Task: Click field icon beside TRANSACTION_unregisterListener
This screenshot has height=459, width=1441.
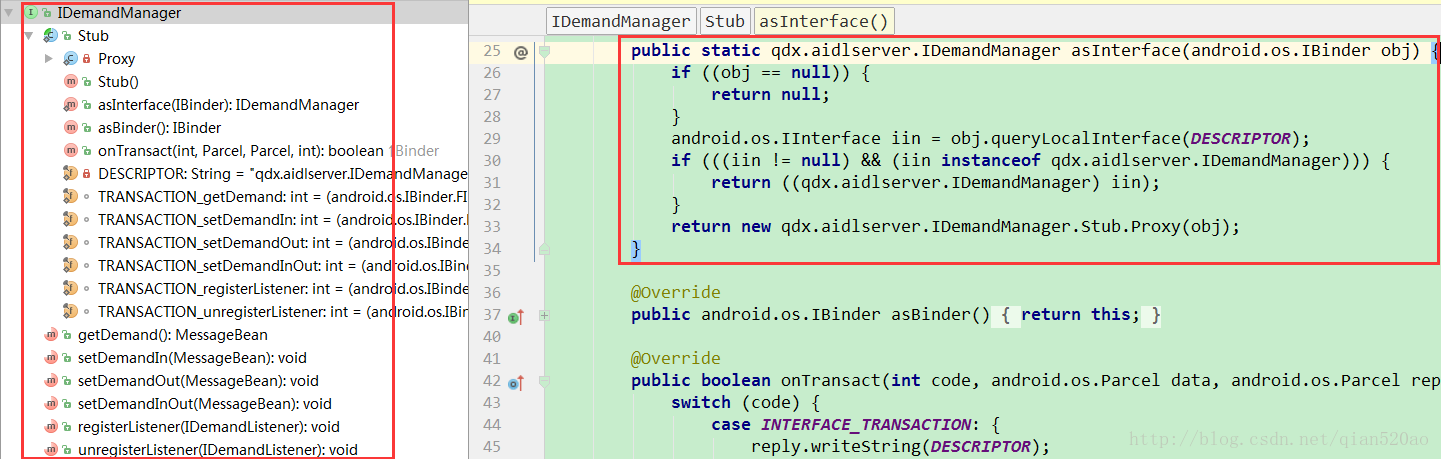Action: coord(71,312)
